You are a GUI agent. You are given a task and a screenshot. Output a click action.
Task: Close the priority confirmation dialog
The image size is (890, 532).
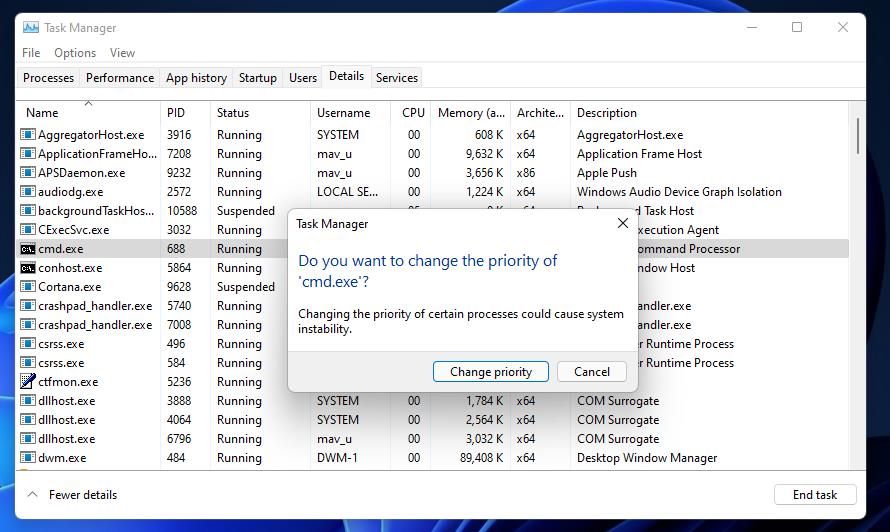[622, 224]
